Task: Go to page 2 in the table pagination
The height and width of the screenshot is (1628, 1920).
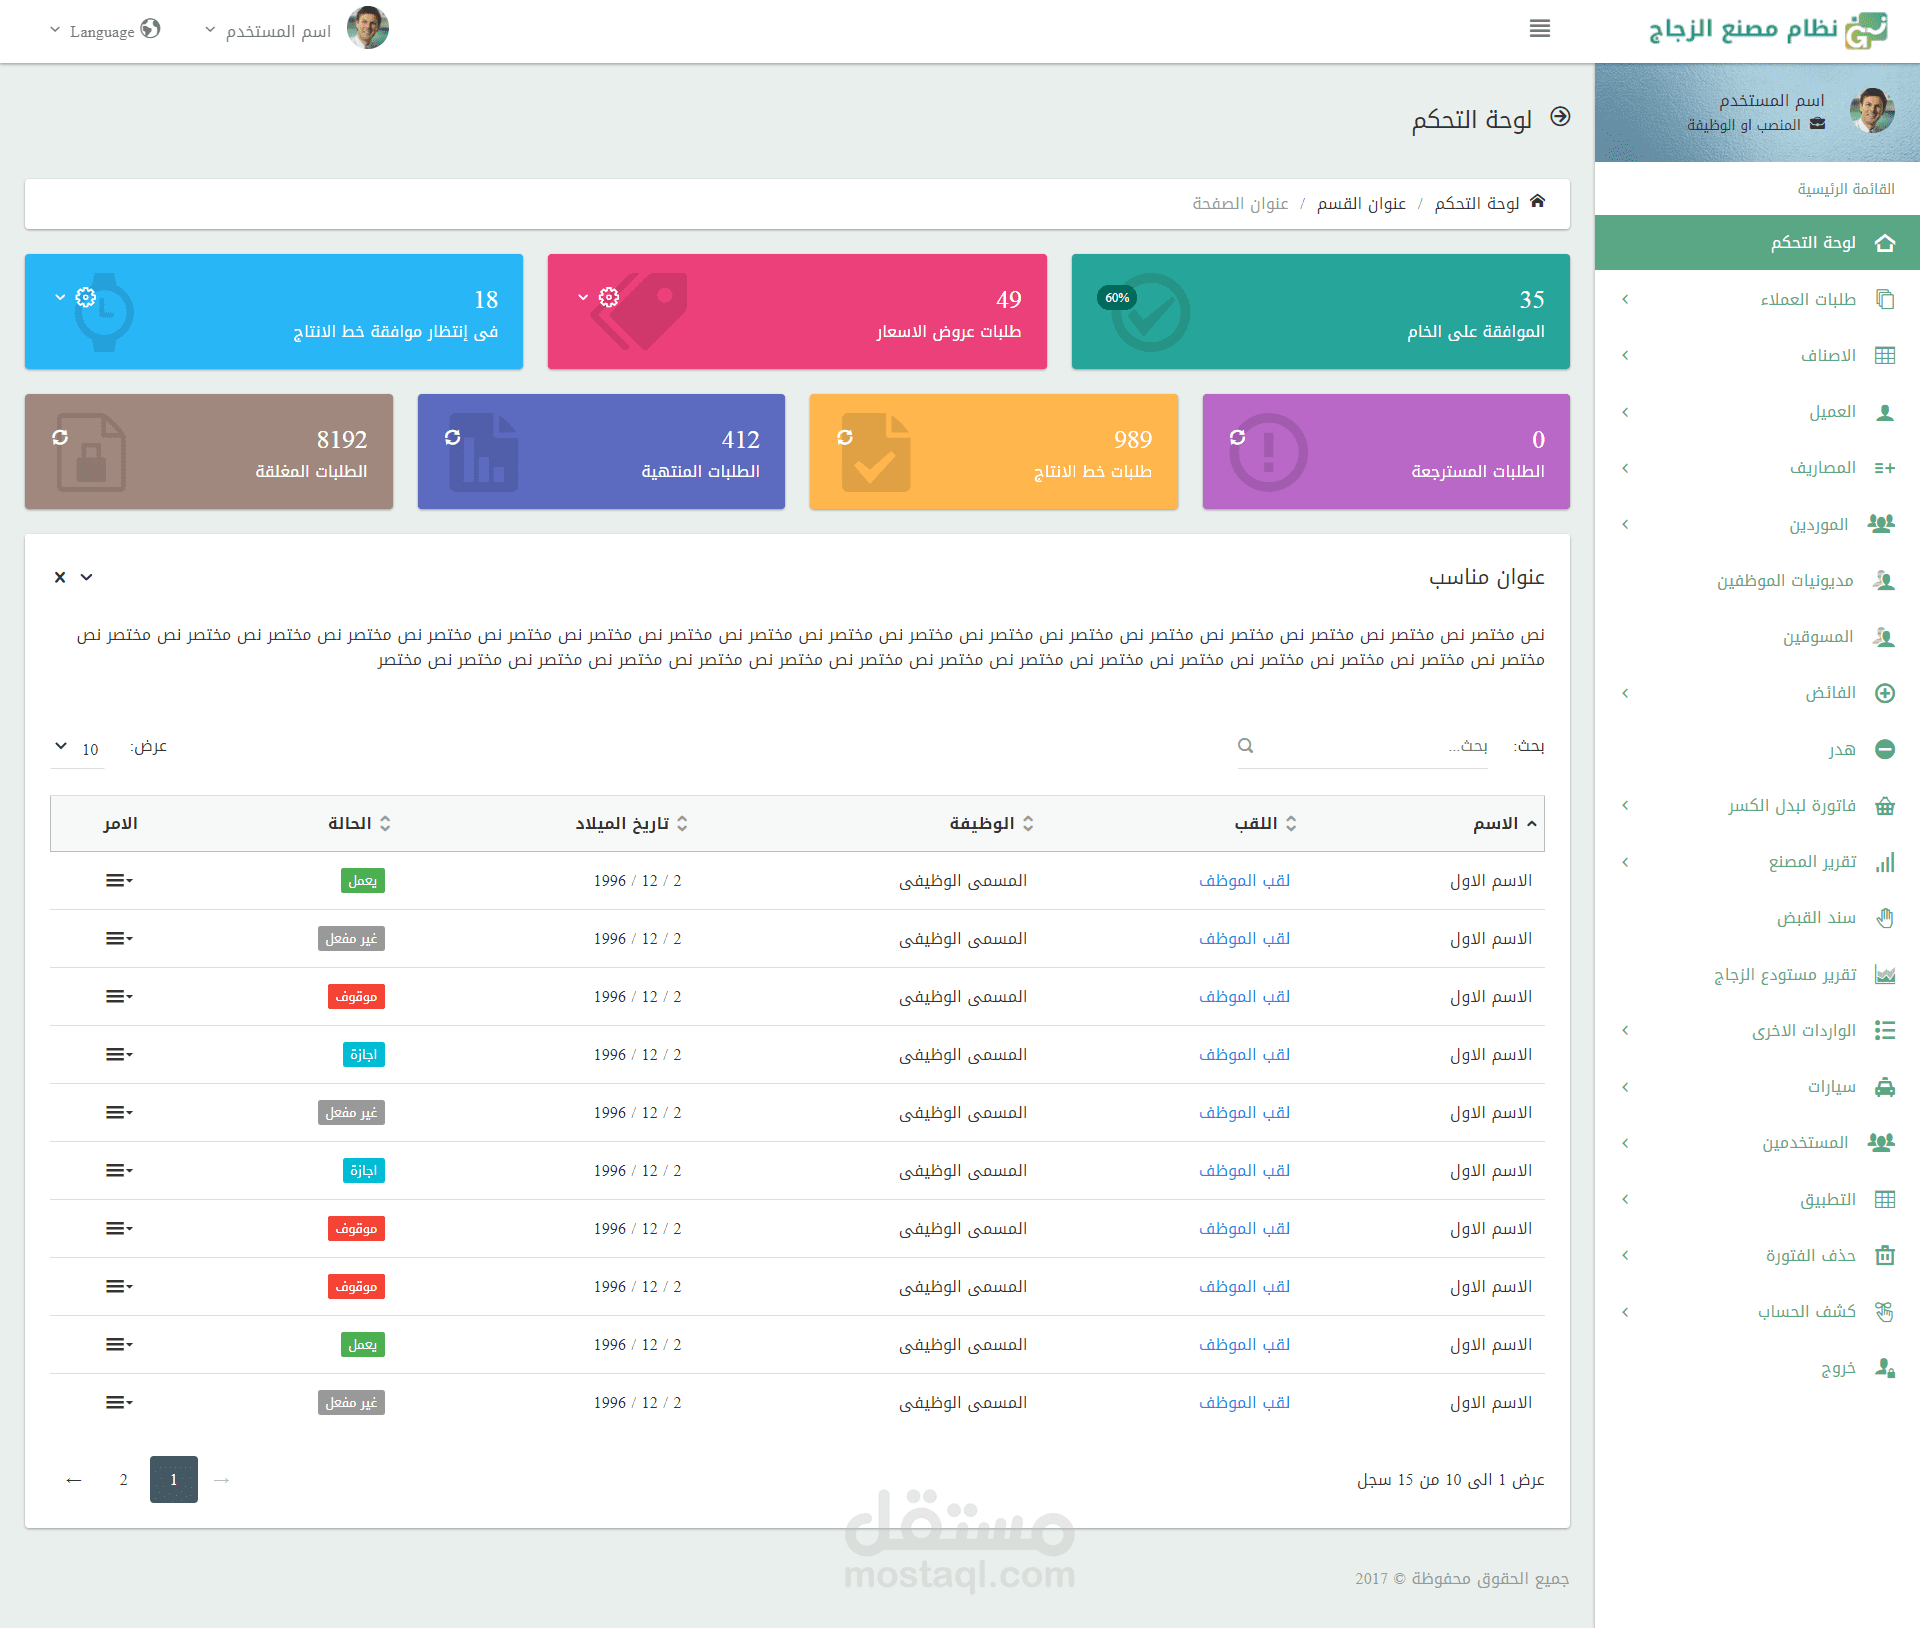Action: (123, 1479)
